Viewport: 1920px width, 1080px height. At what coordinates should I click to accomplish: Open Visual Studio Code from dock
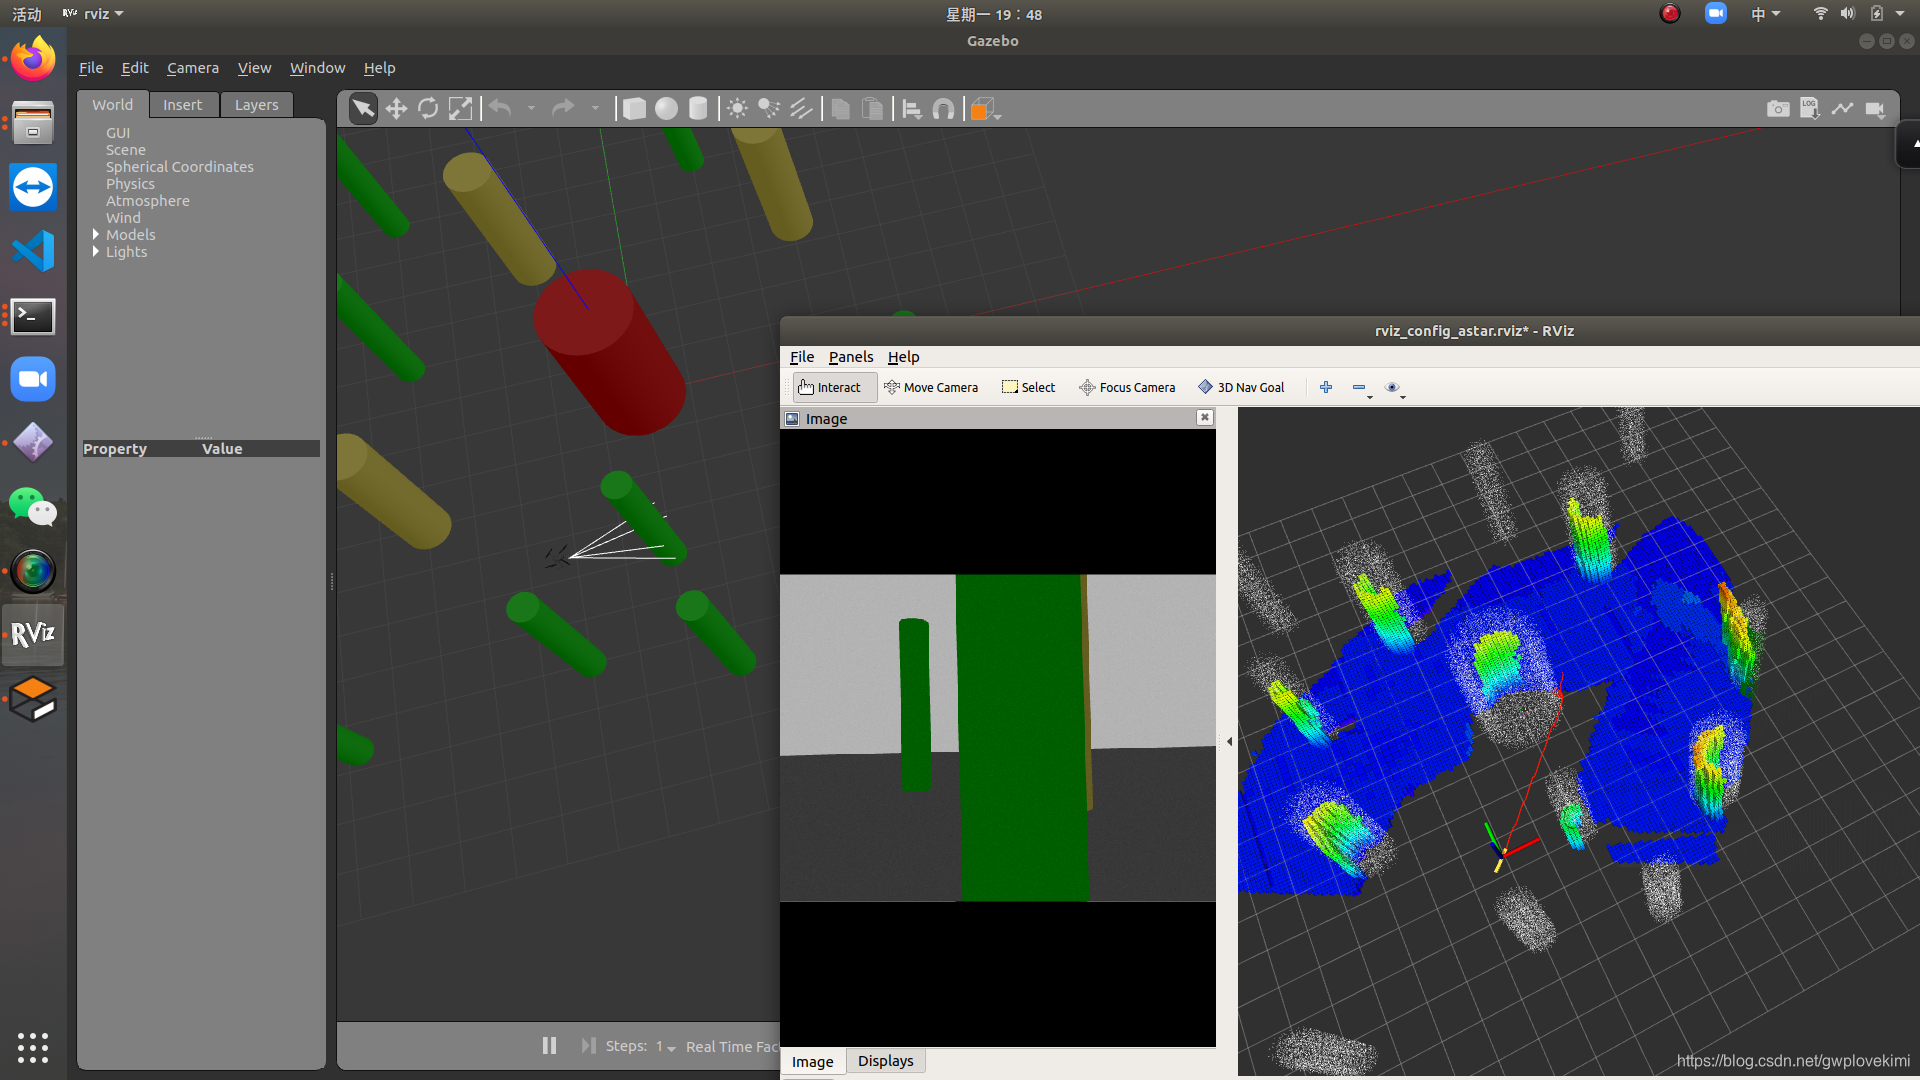pos(33,251)
